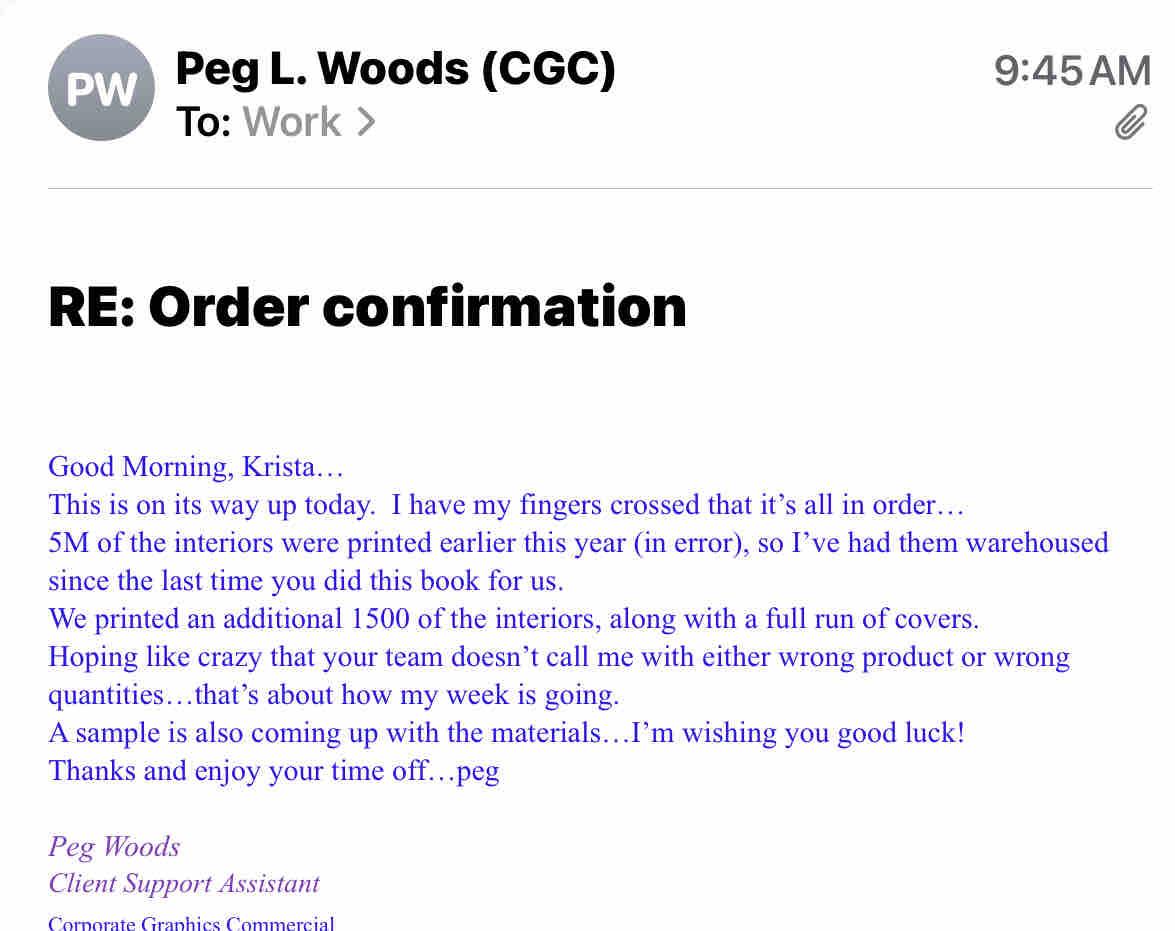Select the Work recipient
Image resolution: width=1175 pixels, height=931 pixels.
click(x=291, y=122)
